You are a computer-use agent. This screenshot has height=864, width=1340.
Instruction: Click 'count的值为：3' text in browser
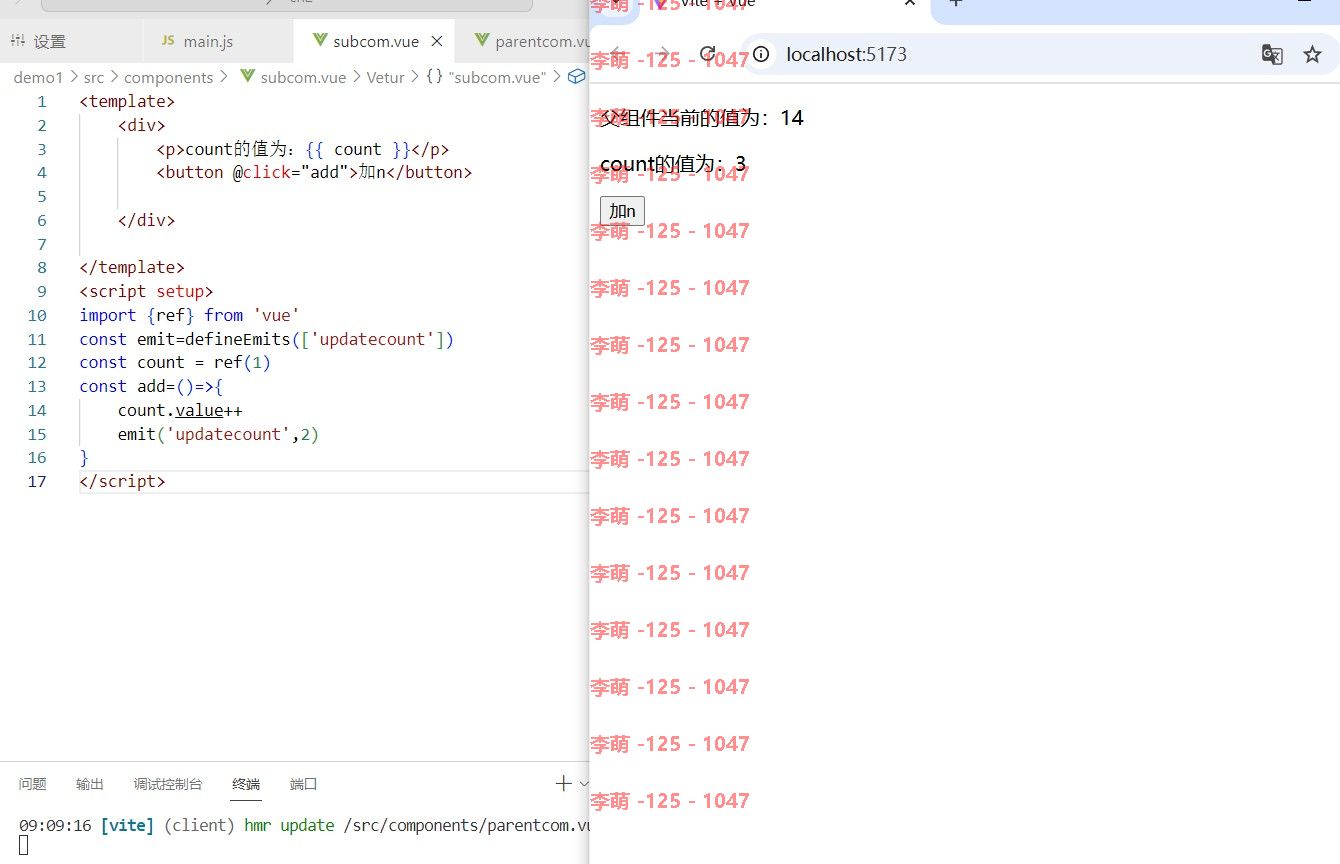point(673,164)
